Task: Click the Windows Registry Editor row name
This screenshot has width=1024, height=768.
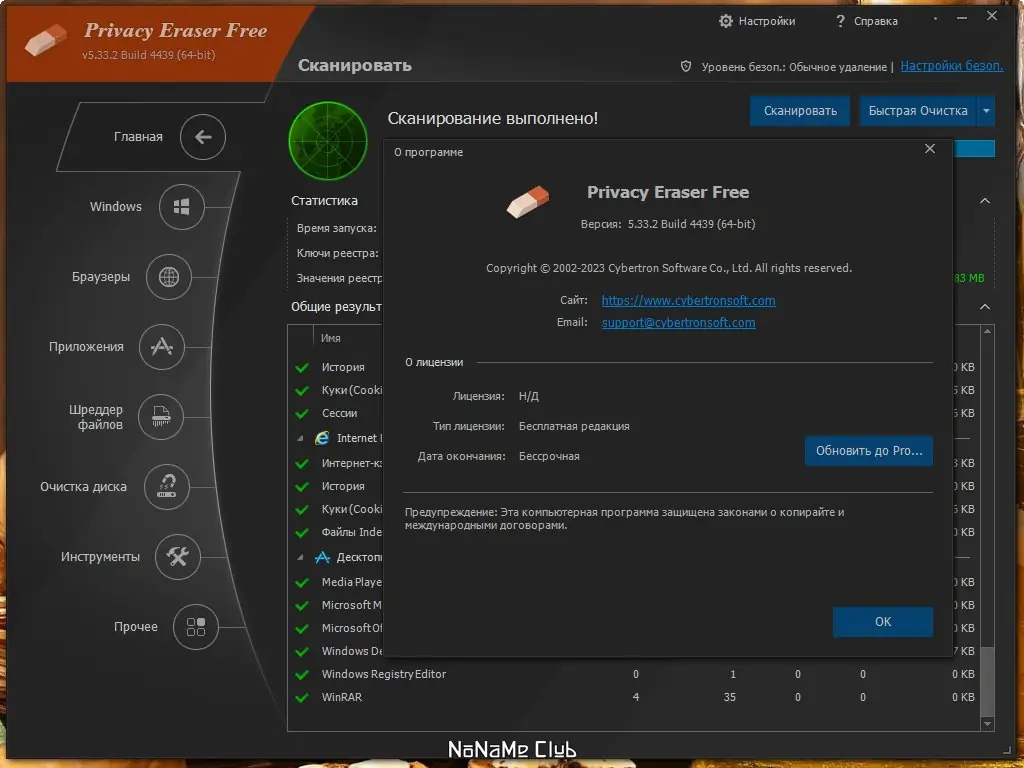Action: [383, 674]
